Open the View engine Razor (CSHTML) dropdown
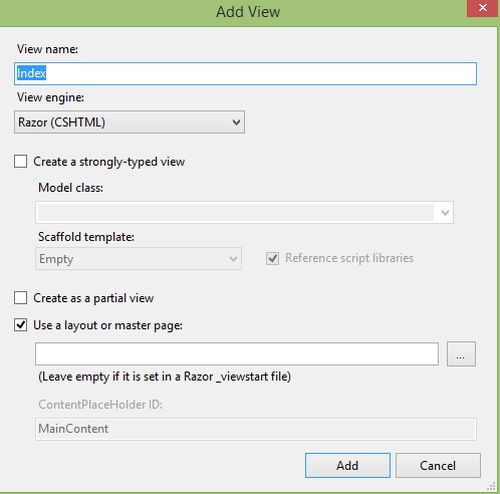Viewport: 500px width, 494px height. click(x=129, y=122)
